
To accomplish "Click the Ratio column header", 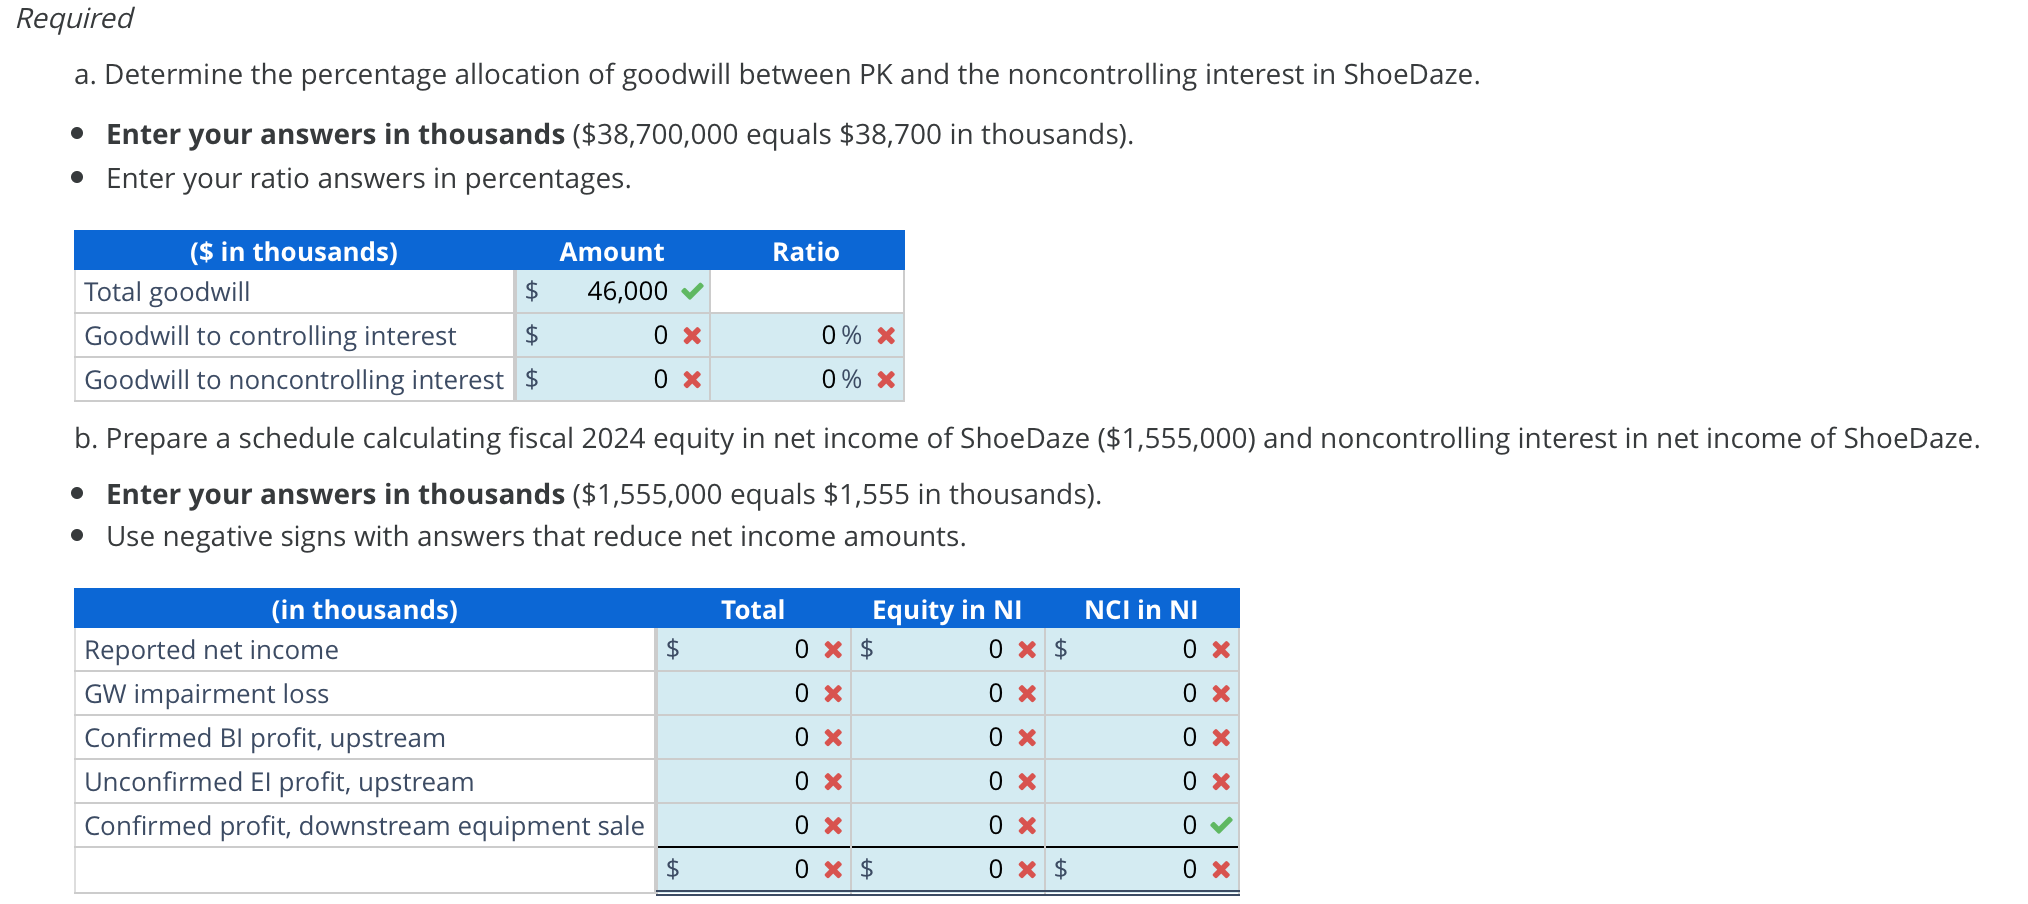I will pyautogui.click(x=805, y=251).
